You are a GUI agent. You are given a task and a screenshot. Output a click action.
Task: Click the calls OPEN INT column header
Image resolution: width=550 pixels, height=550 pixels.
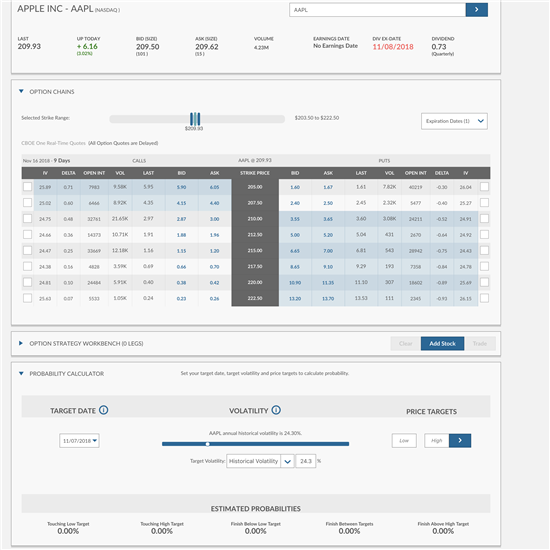(94, 173)
